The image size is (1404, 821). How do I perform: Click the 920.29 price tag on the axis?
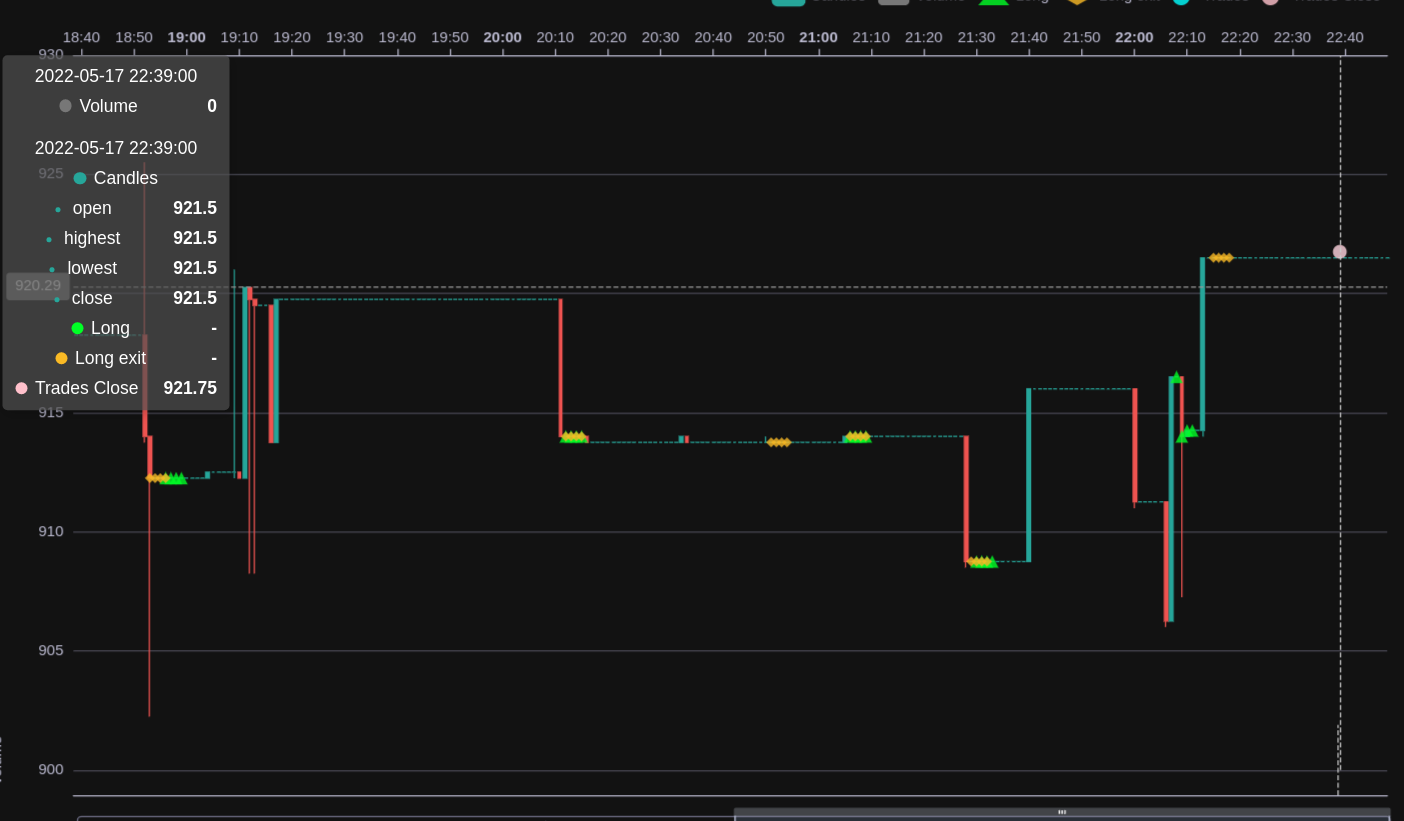[x=36, y=285]
